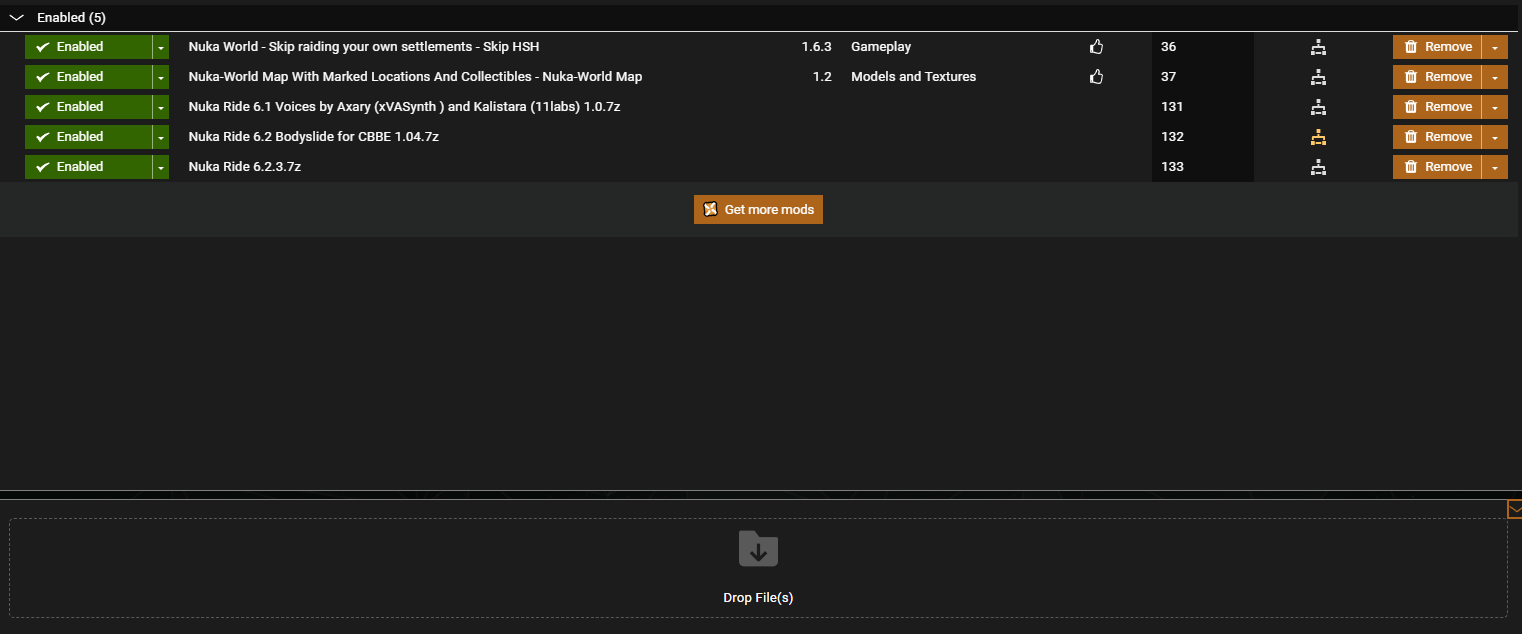Screen dimensions: 1522x634
Task: Open Remove dropdown arrow for Skip HSH
Action: (x=1495, y=47)
